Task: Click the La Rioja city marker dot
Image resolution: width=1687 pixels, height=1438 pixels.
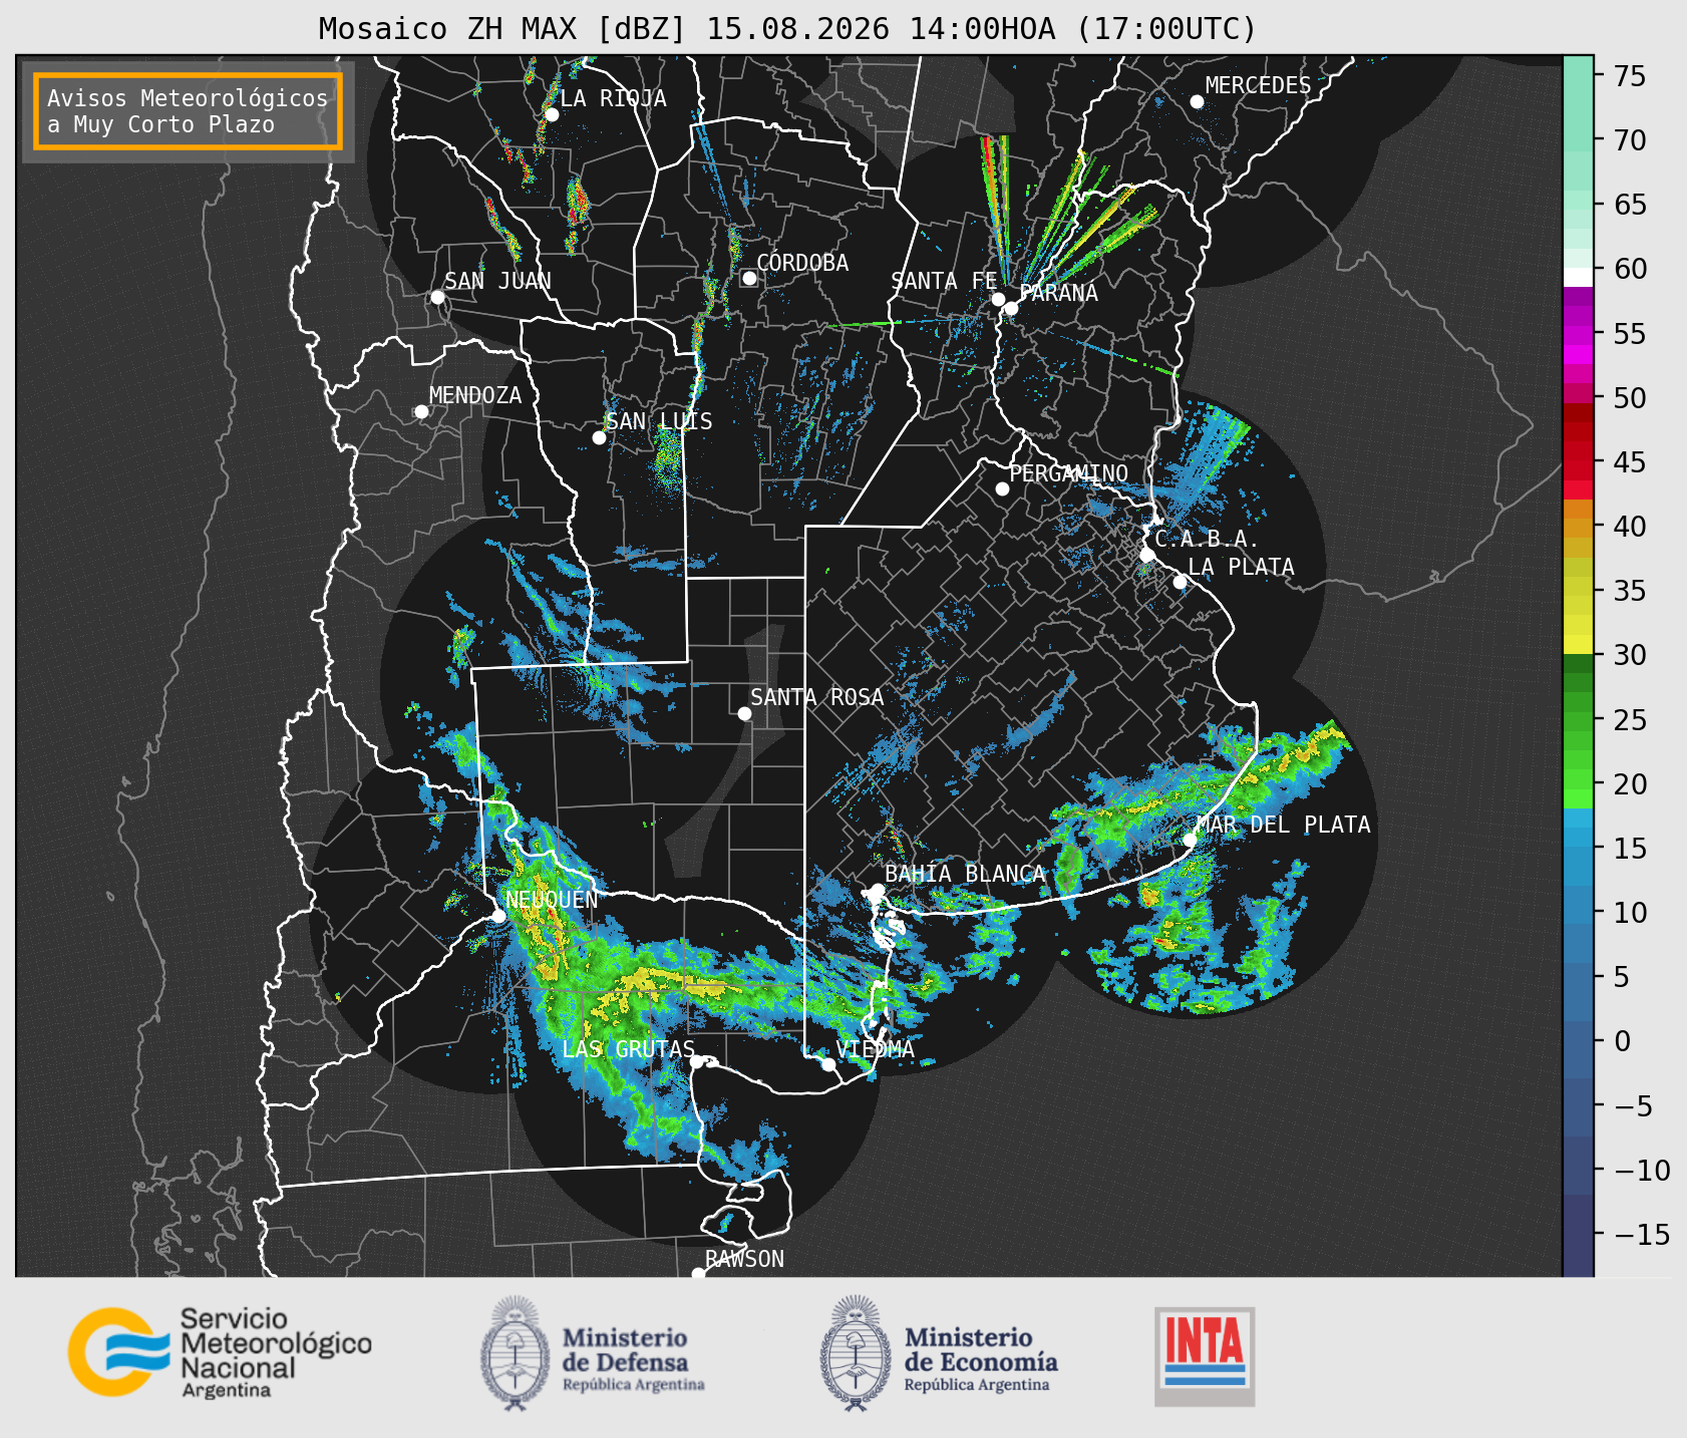Action: tap(551, 115)
